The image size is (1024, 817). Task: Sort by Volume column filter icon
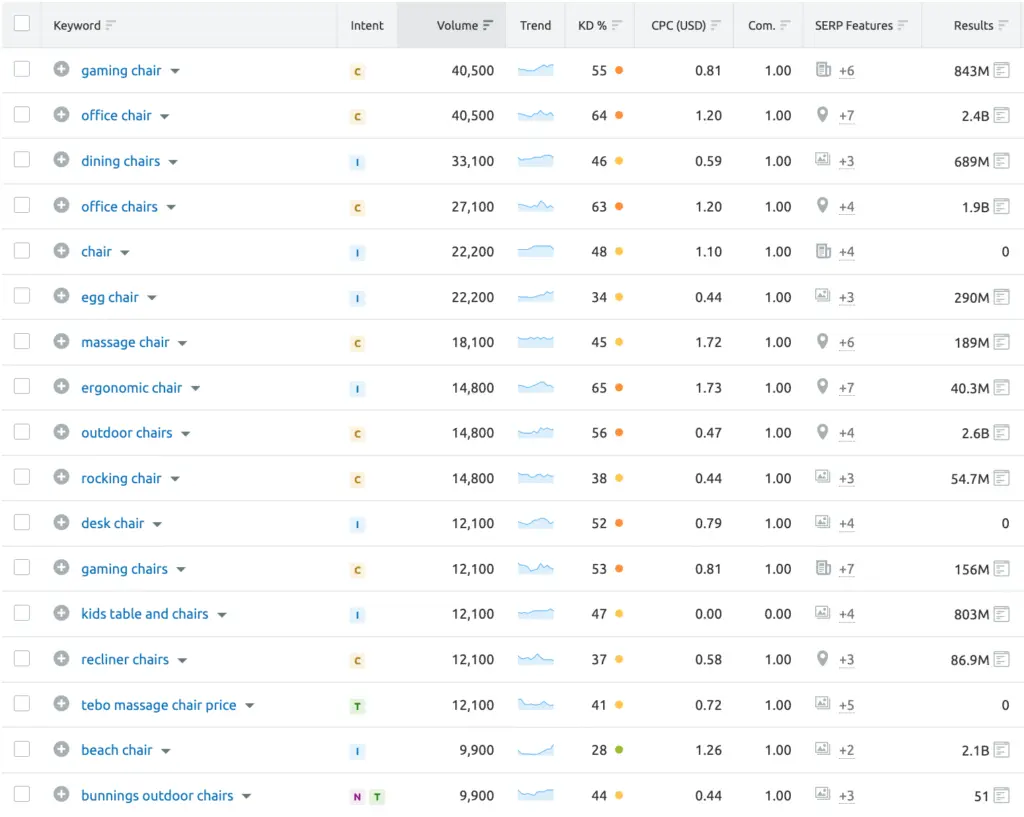pyautogui.click(x=488, y=25)
